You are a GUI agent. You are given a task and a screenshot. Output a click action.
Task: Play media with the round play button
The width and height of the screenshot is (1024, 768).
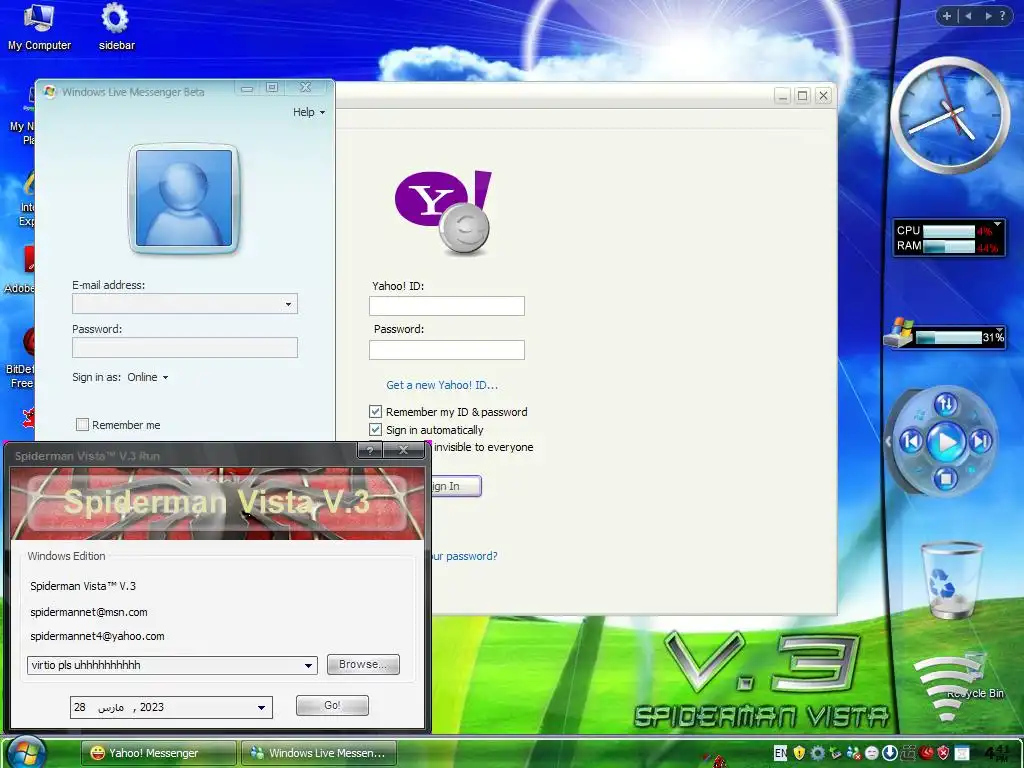point(946,442)
